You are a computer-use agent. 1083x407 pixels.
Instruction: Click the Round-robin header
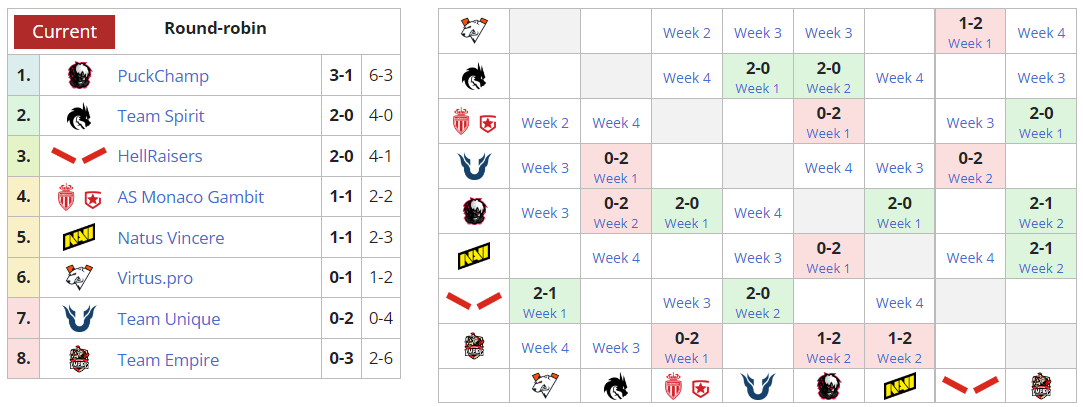(215, 29)
